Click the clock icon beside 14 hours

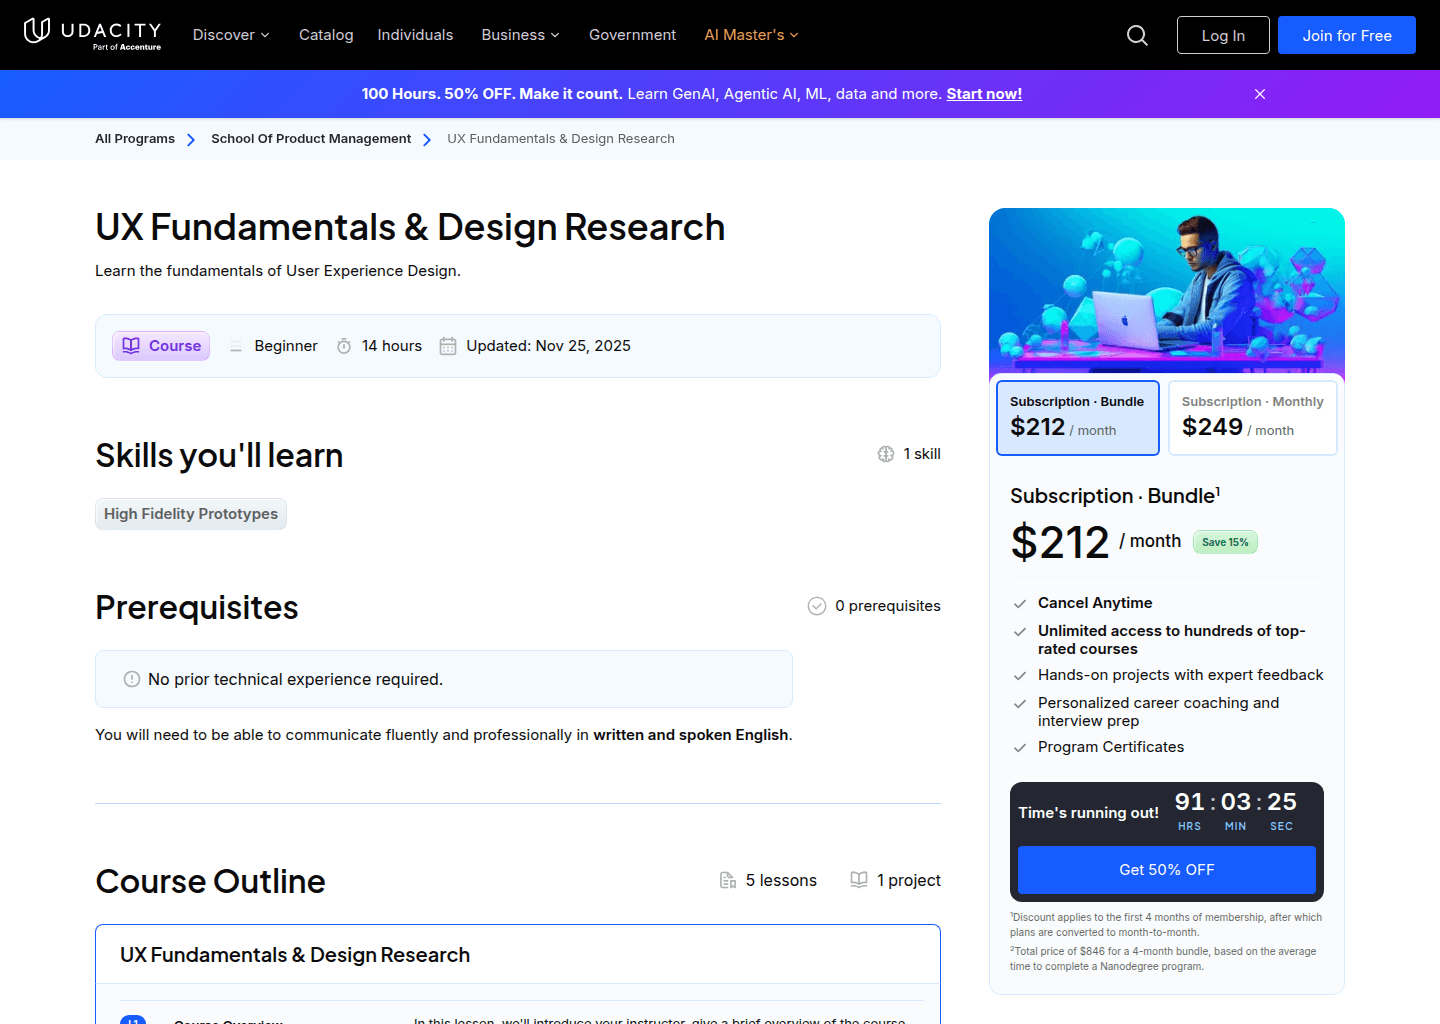pos(343,345)
